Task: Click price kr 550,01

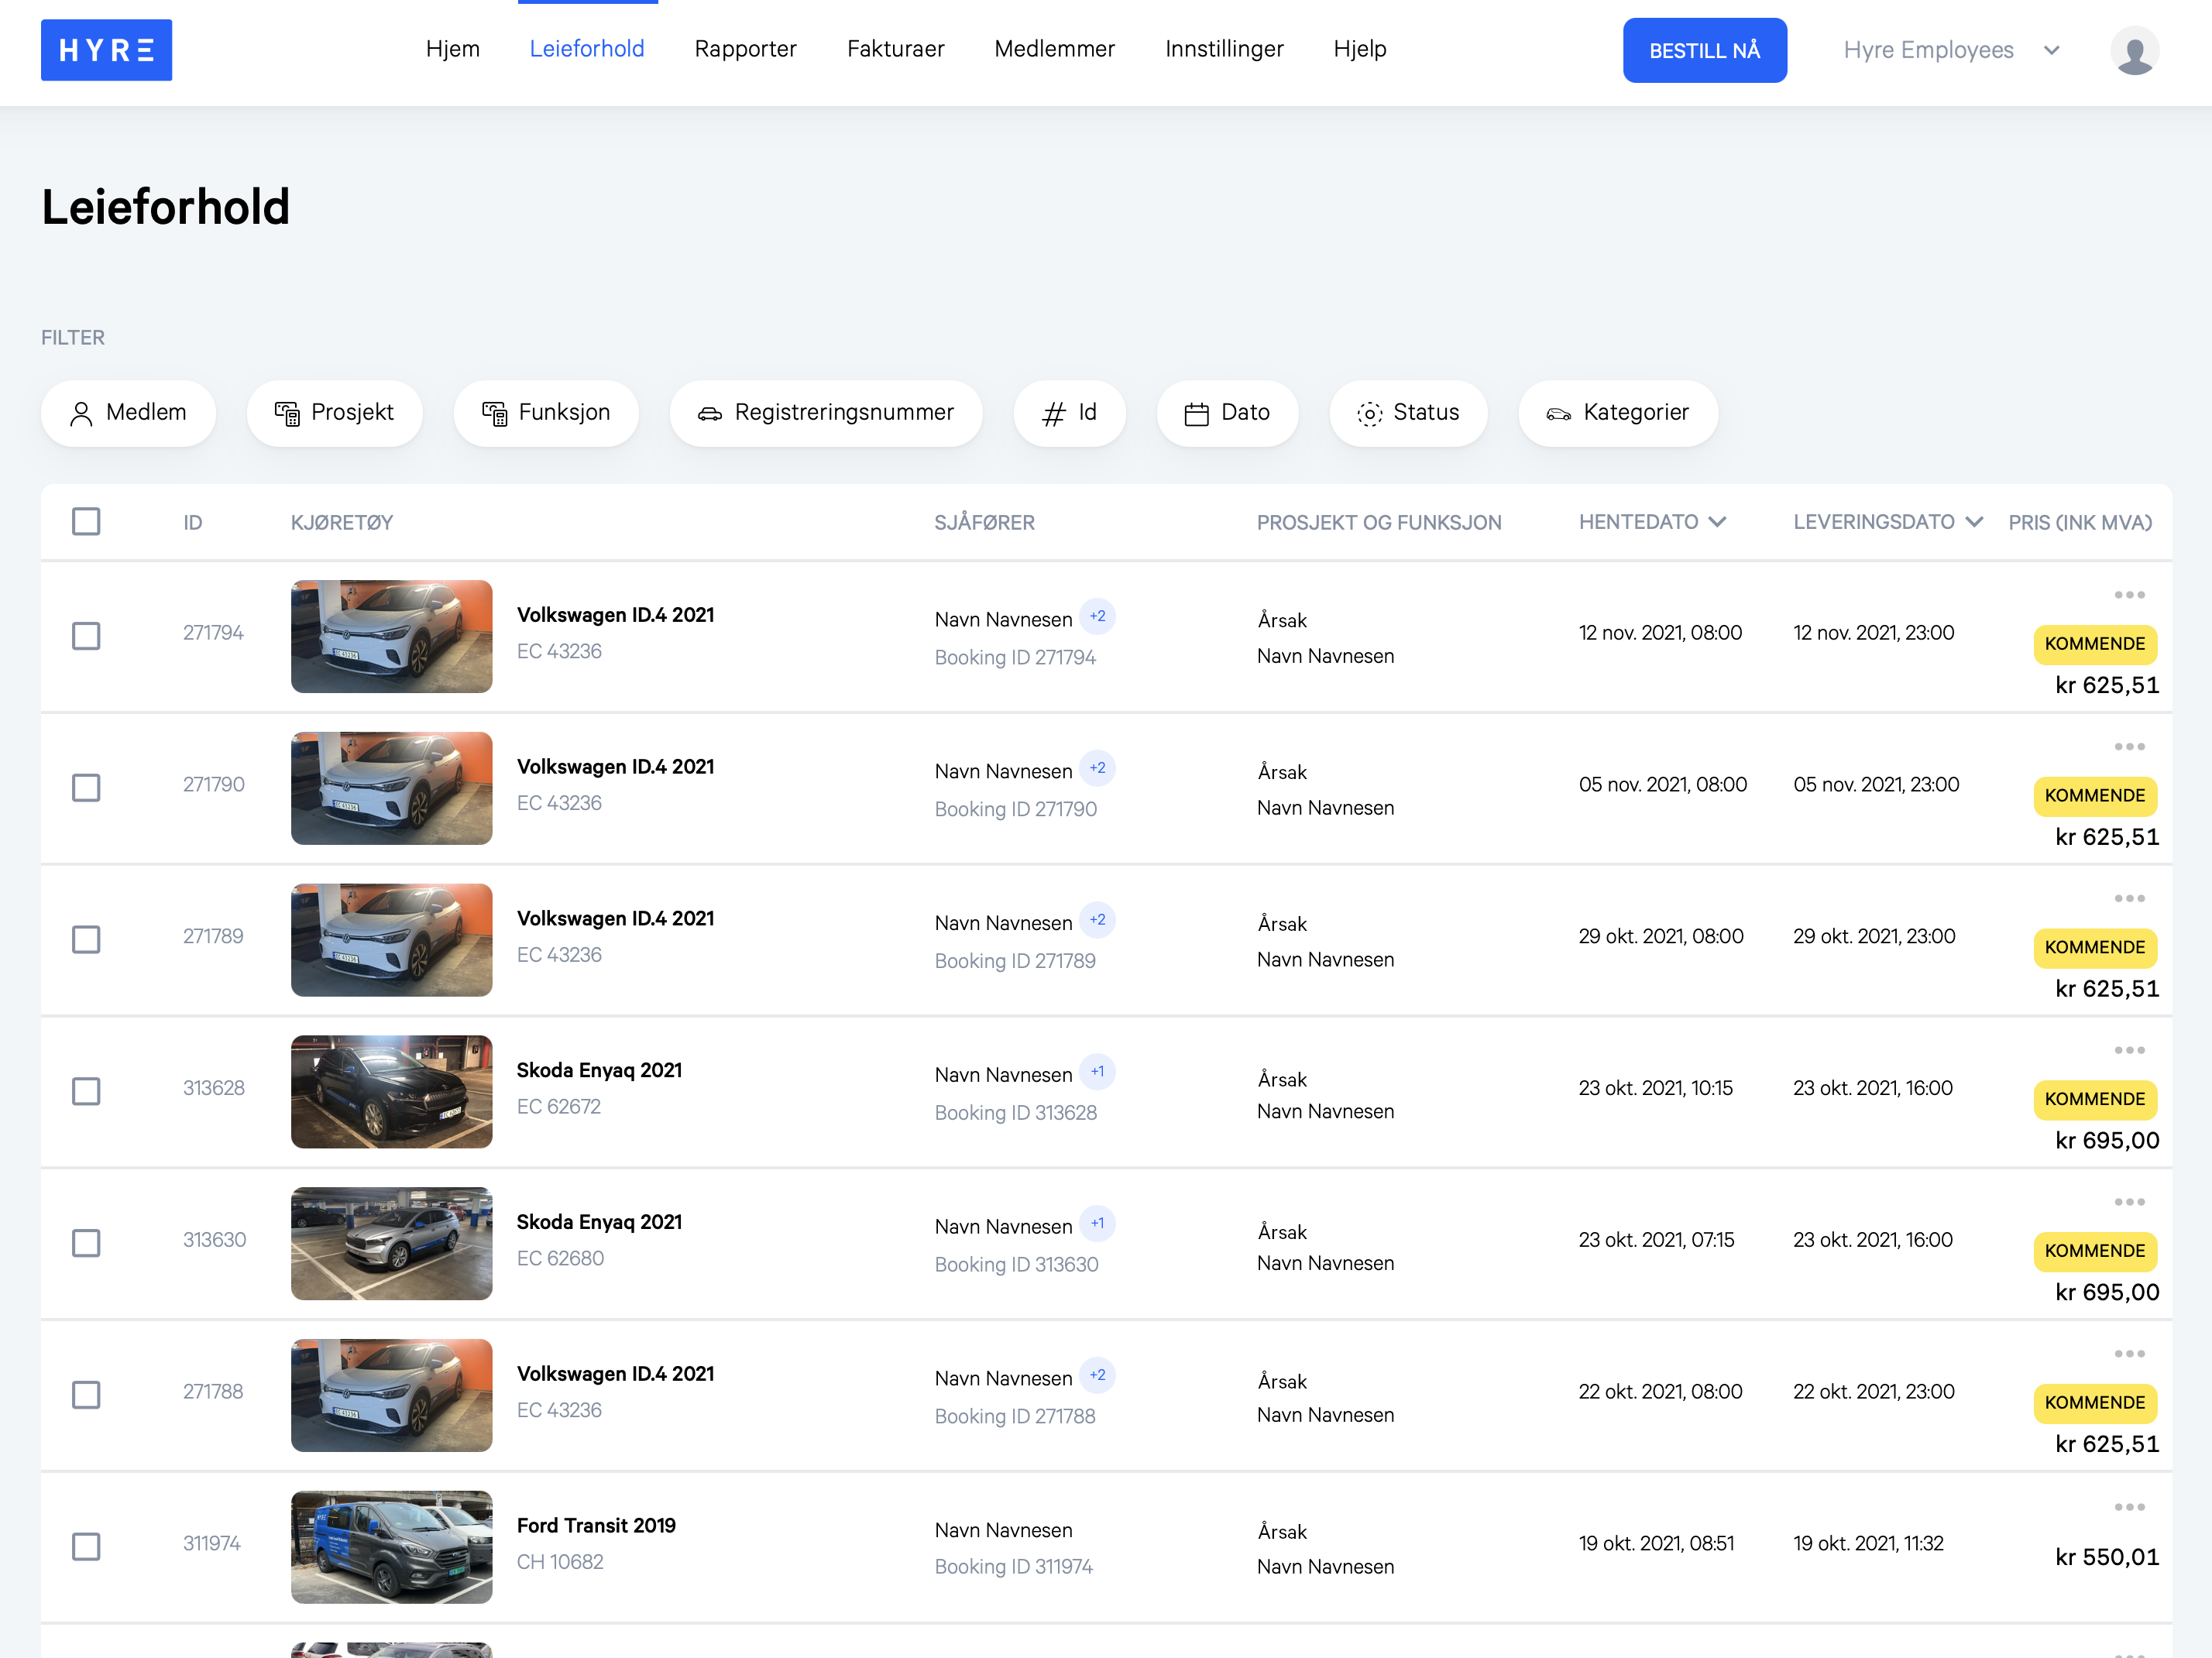Action: point(2107,1558)
